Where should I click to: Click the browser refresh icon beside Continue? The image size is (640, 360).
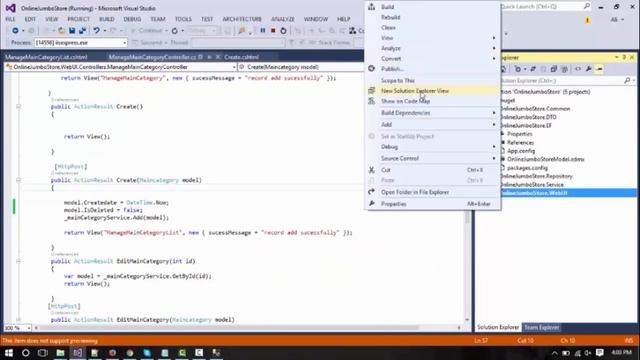(x=175, y=31)
